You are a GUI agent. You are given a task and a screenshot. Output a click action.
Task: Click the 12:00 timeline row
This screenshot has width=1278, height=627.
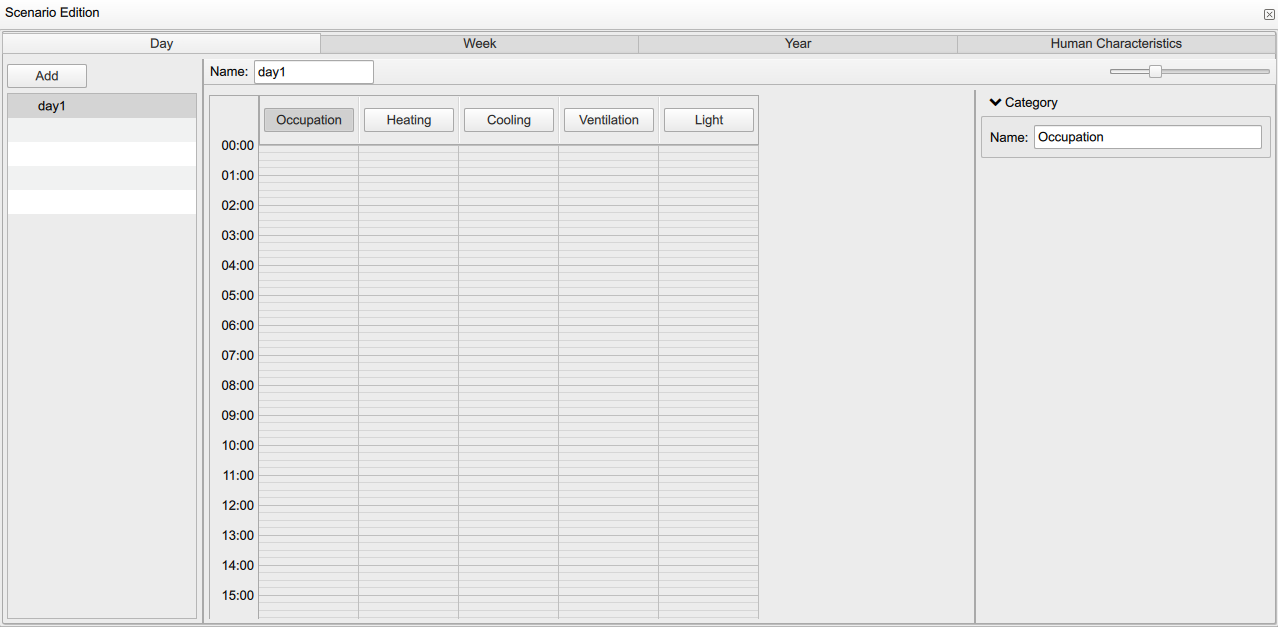coord(500,505)
